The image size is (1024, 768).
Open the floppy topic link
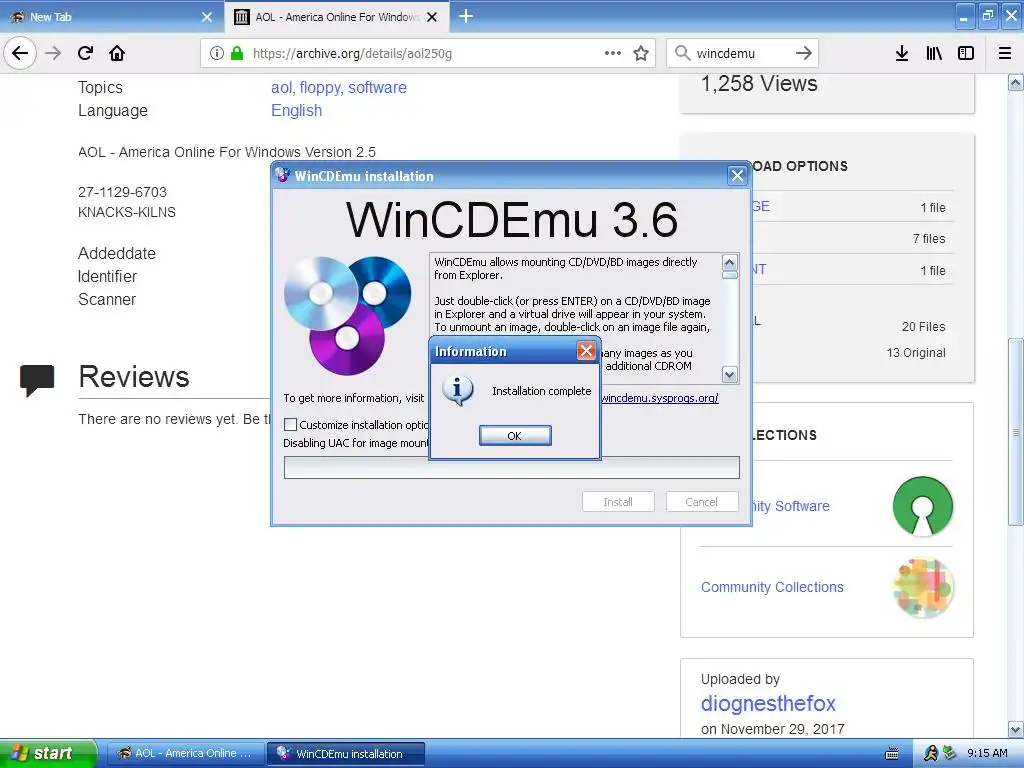(x=319, y=88)
